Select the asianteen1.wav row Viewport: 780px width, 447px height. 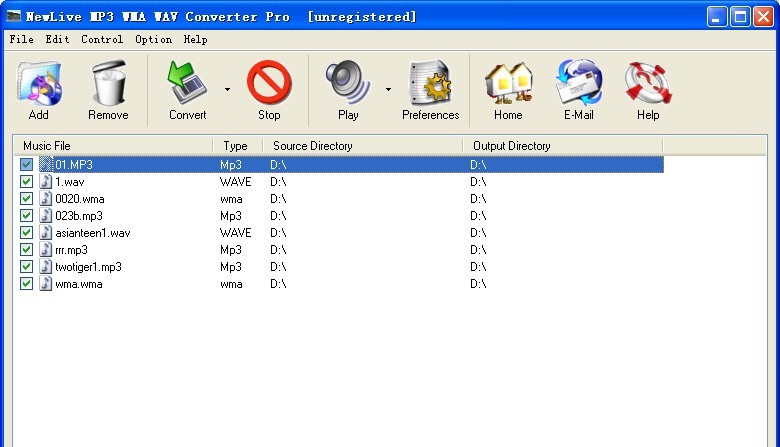92,233
